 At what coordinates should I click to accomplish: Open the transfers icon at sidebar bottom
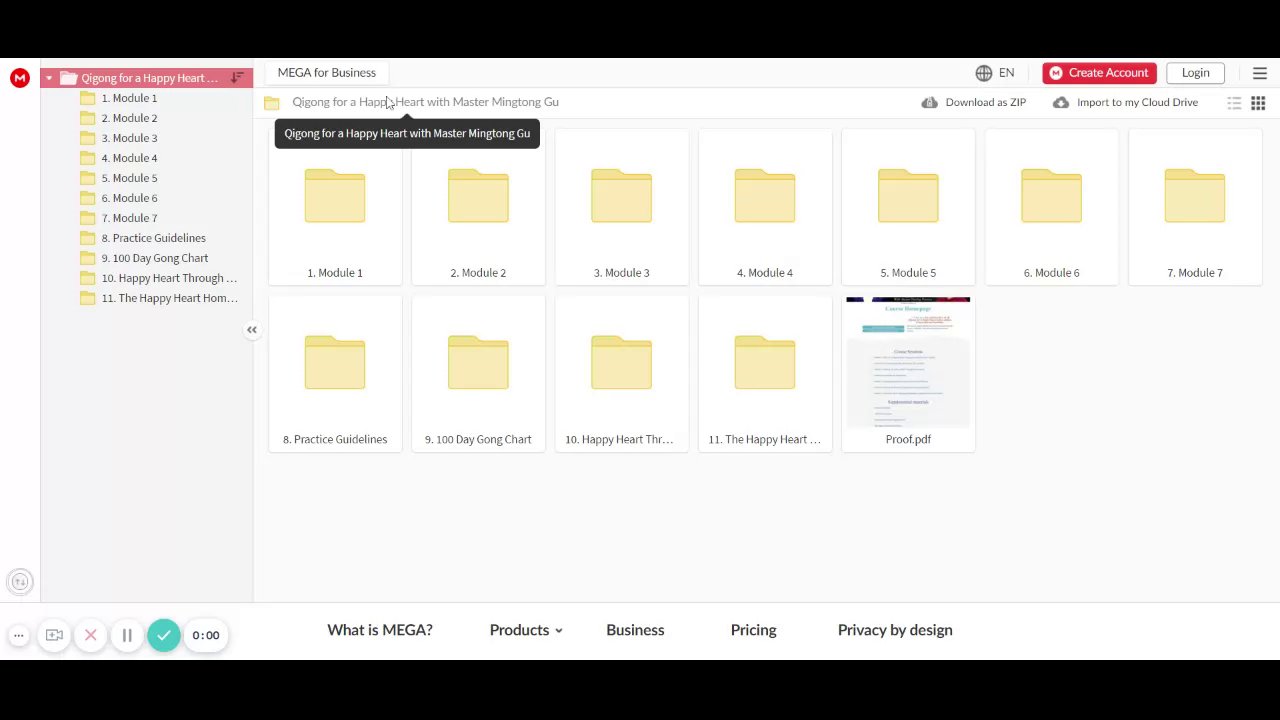20,582
